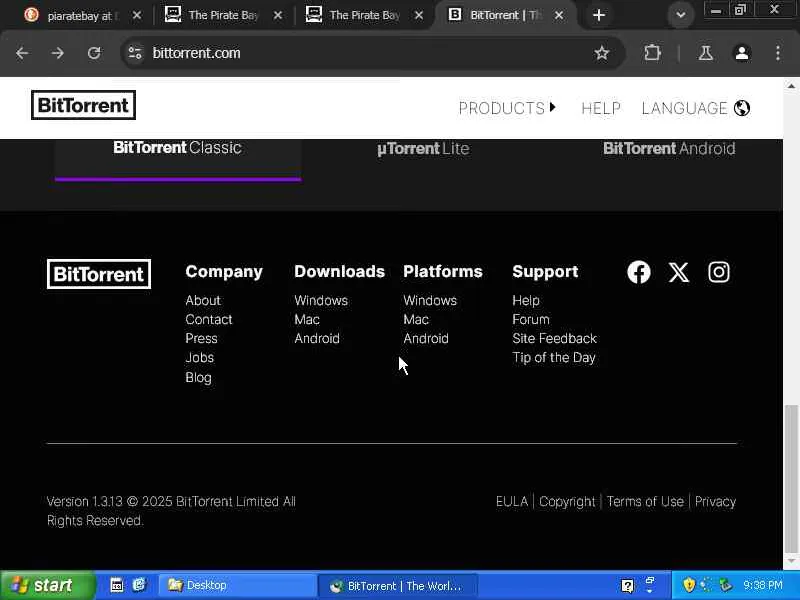Open the LANGUAGE selector
The height and width of the screenshot is (600, 800).
695,108
